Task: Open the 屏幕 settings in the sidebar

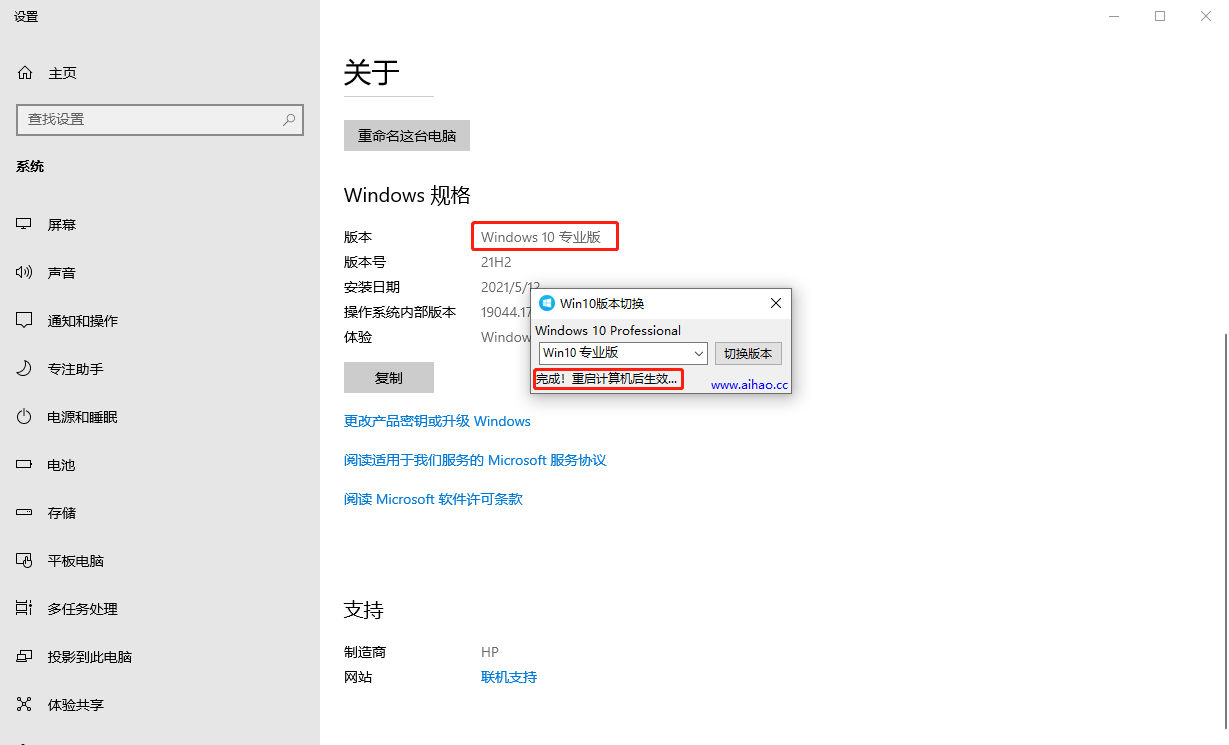Action: 62,224
